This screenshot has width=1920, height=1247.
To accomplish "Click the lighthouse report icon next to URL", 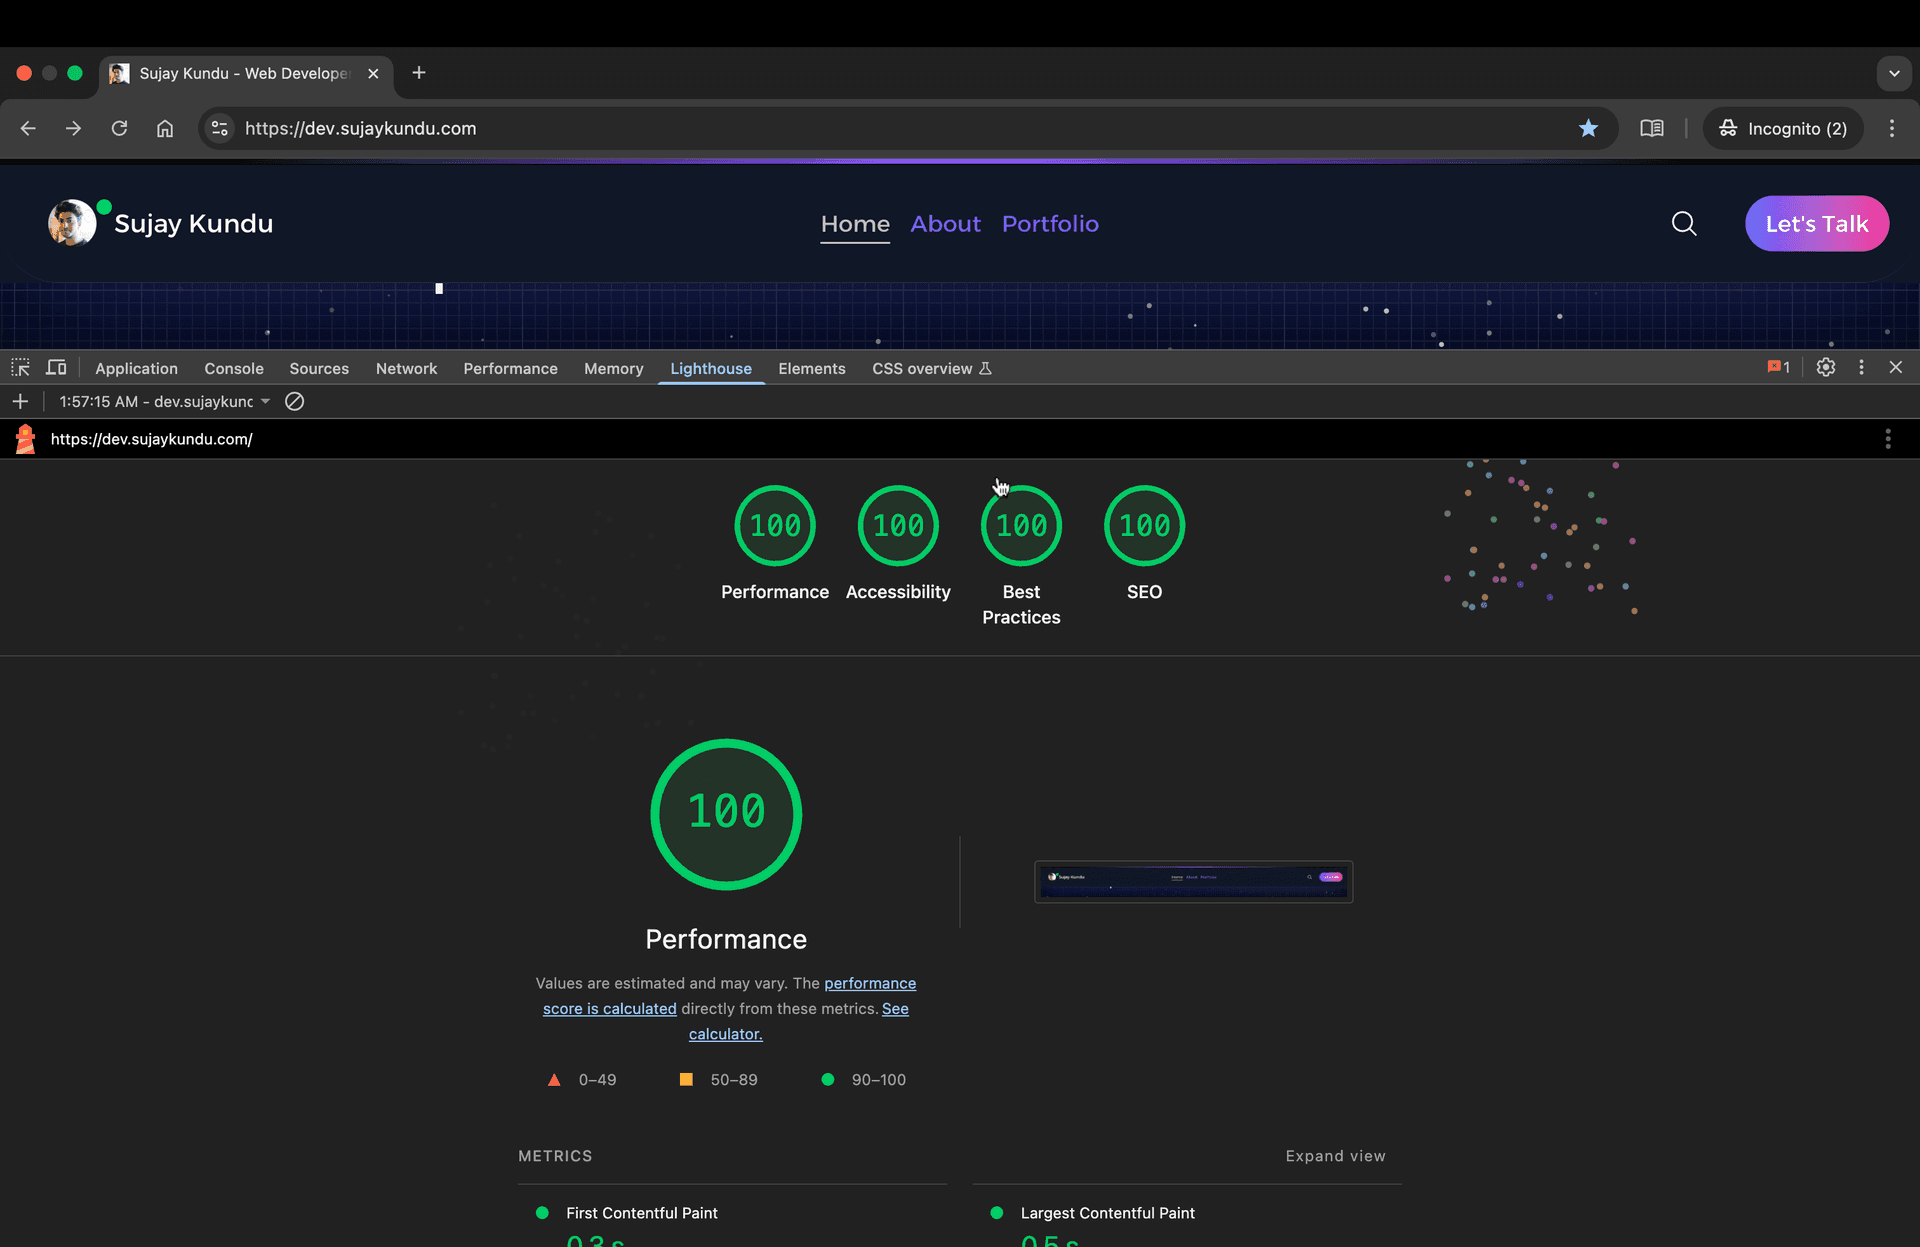I will click(x=25, y=438).
